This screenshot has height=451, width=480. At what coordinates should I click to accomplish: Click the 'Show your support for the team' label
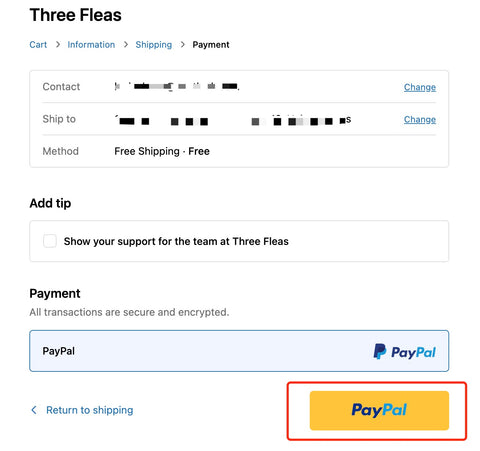[x=176, y=241]
